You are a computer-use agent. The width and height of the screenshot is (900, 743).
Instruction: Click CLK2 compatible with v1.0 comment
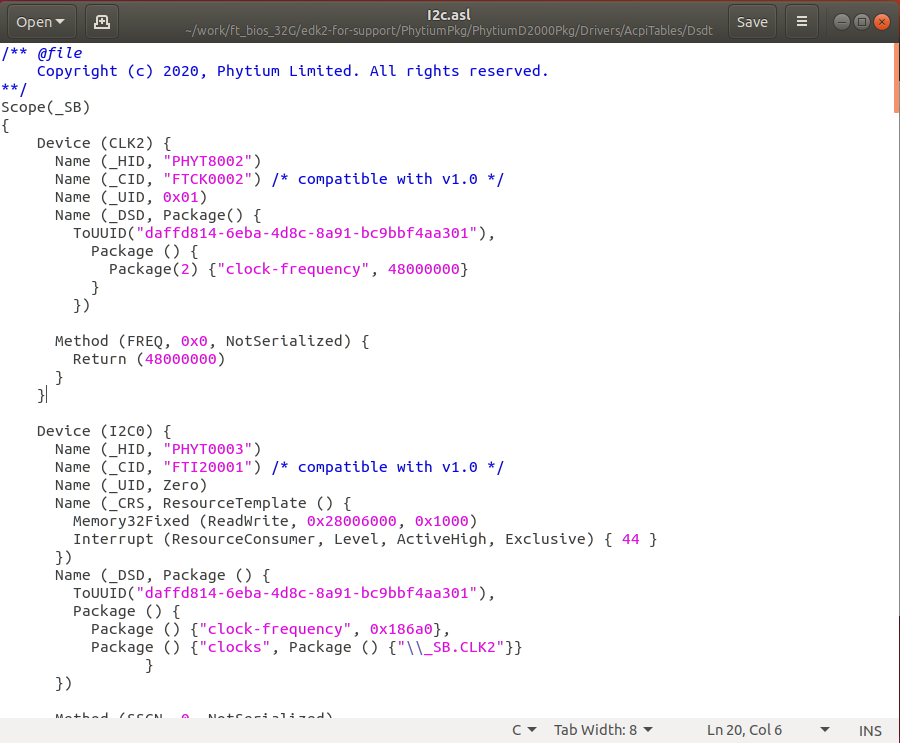pyautogui.click(x=387, y=179)
